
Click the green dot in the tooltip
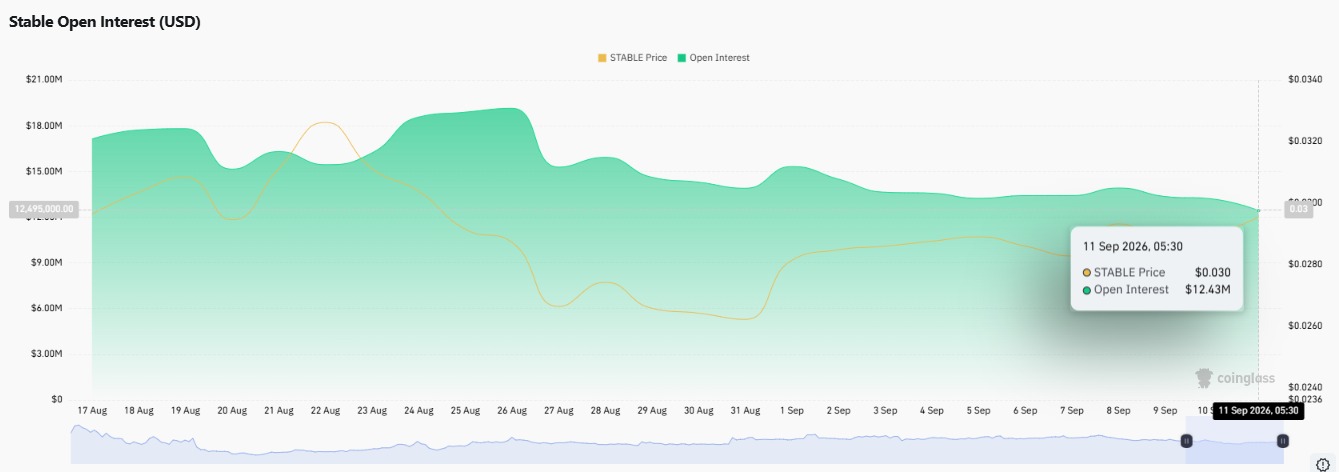coord(1087,290)
